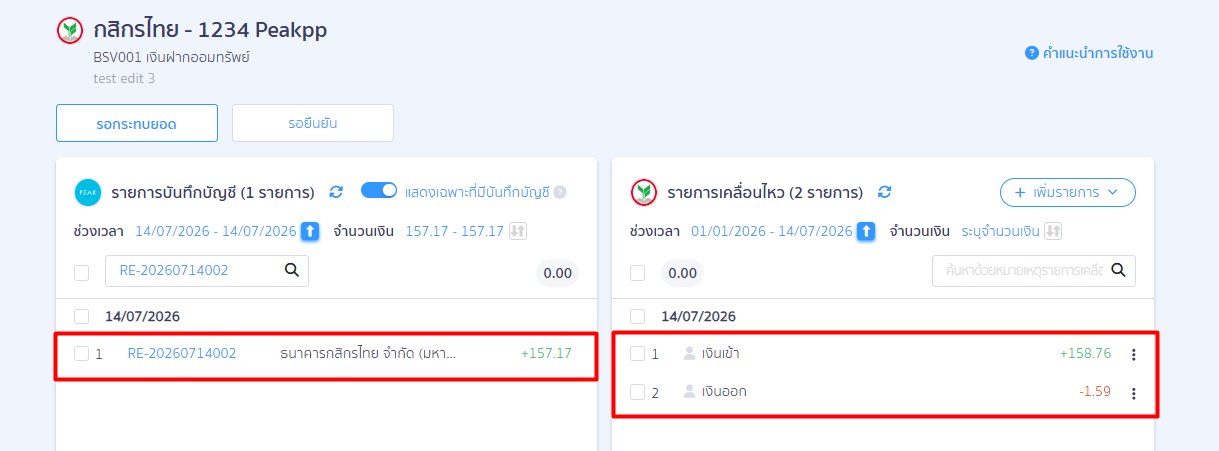The width and height of the screenshot is (1219, 451).
Task: Click the +157.17 amount
Action: tap(546, 353)
